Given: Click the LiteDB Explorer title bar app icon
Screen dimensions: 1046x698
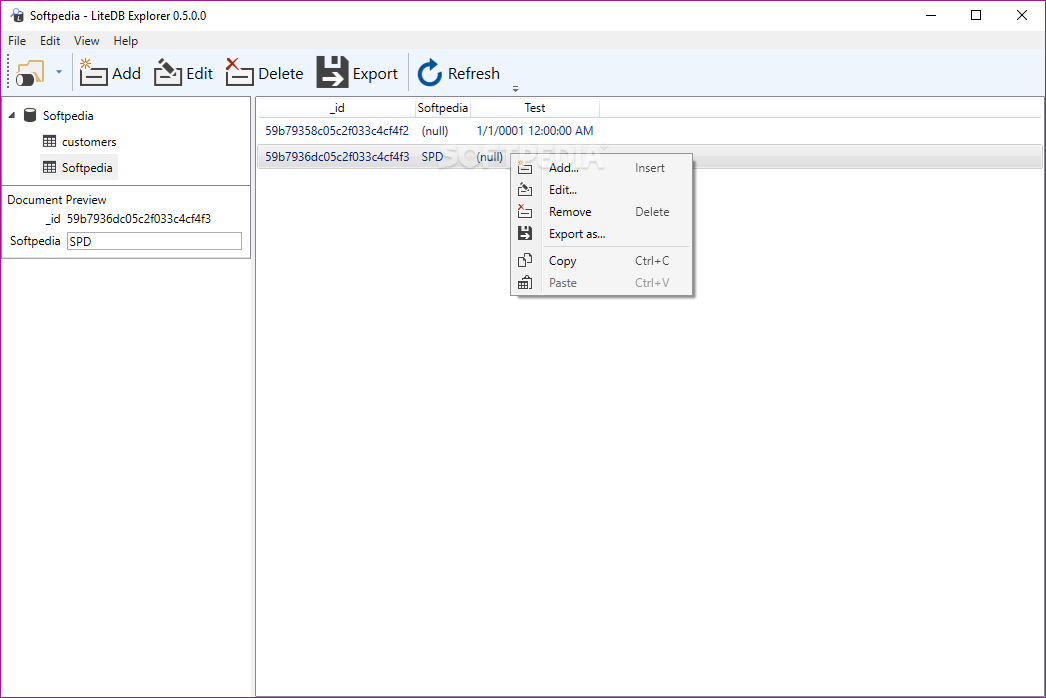Looking at the screenshot, I should point(17,15).
